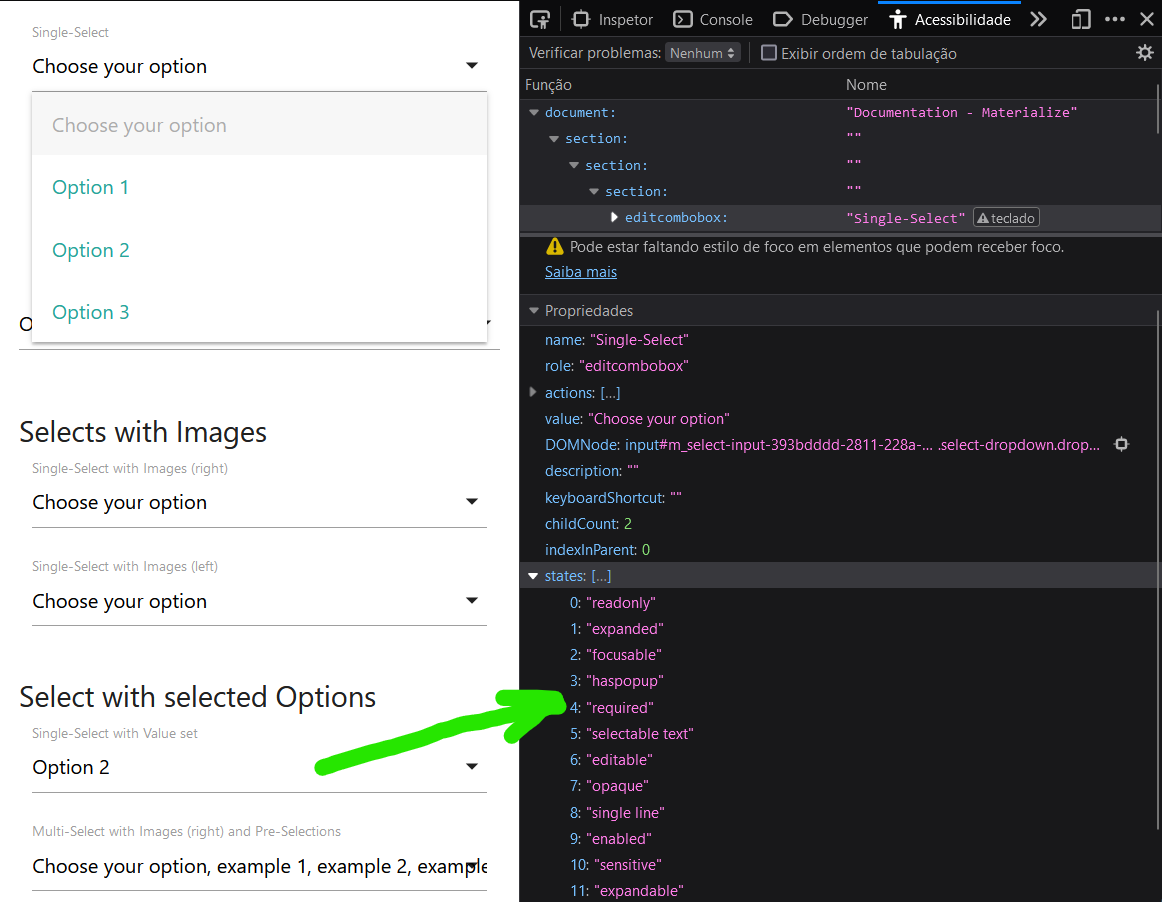Open the devtools three-dots options menu
Viewport: 1162px width, 902px height.
[x=1115, y=19]
